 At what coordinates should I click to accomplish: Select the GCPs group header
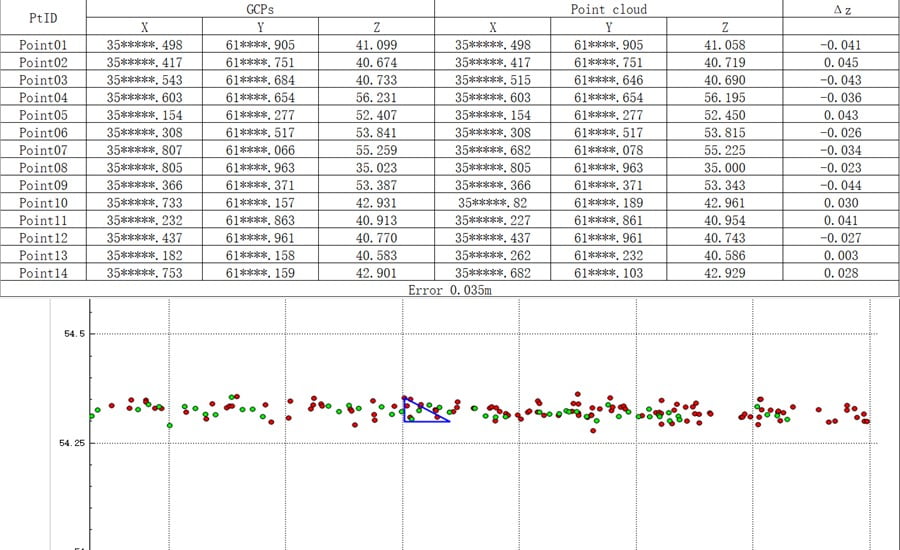[260, 9]
